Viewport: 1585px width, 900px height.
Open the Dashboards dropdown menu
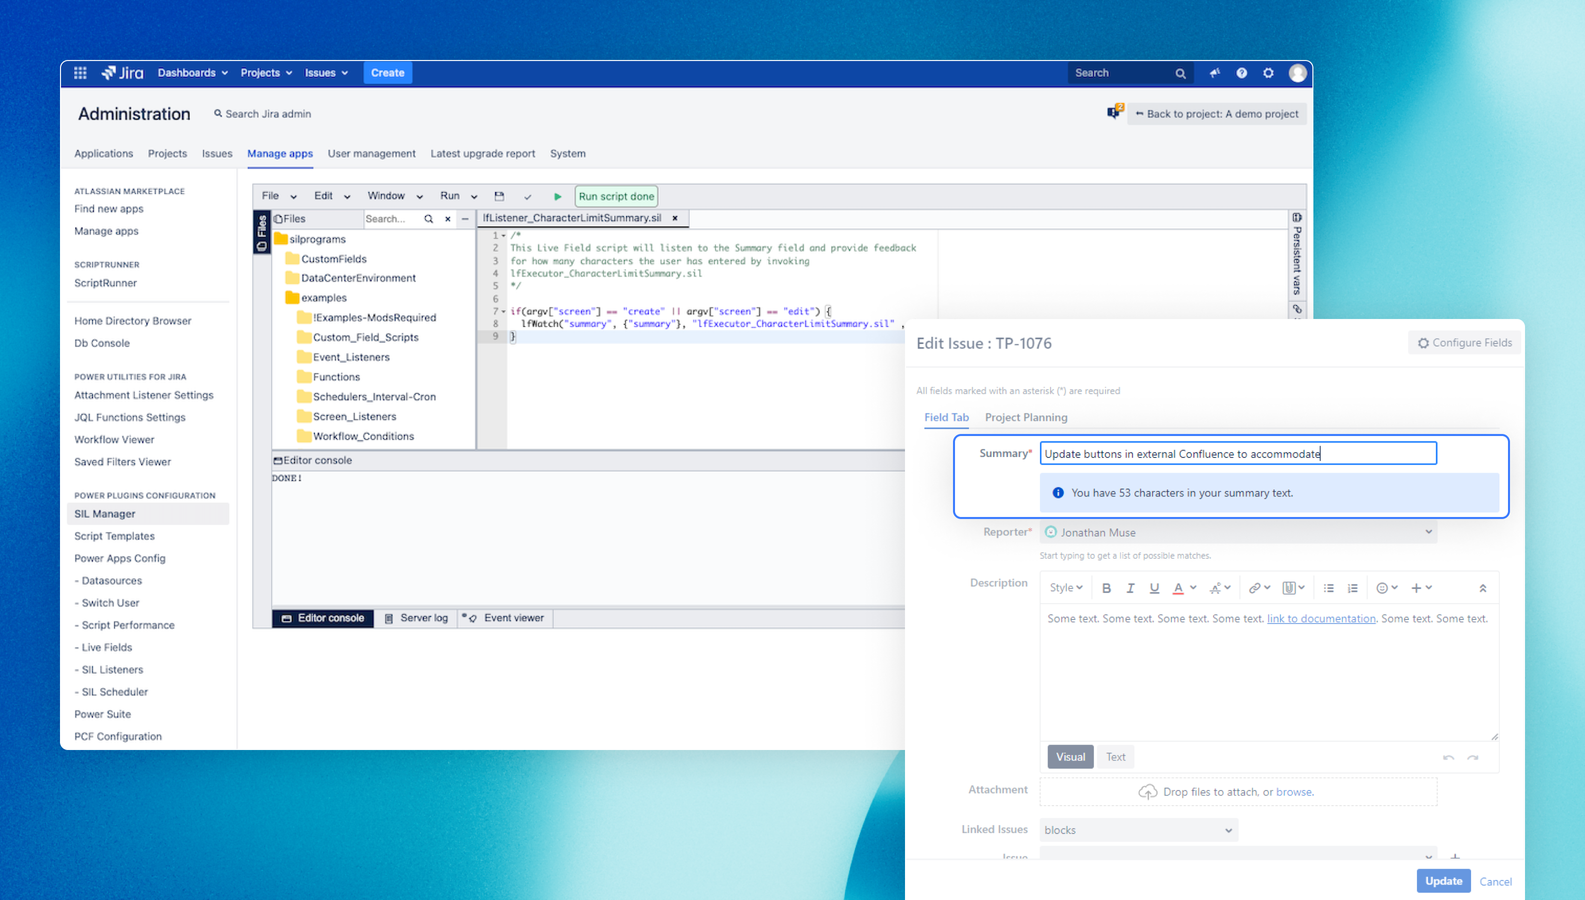click(193, 73)
